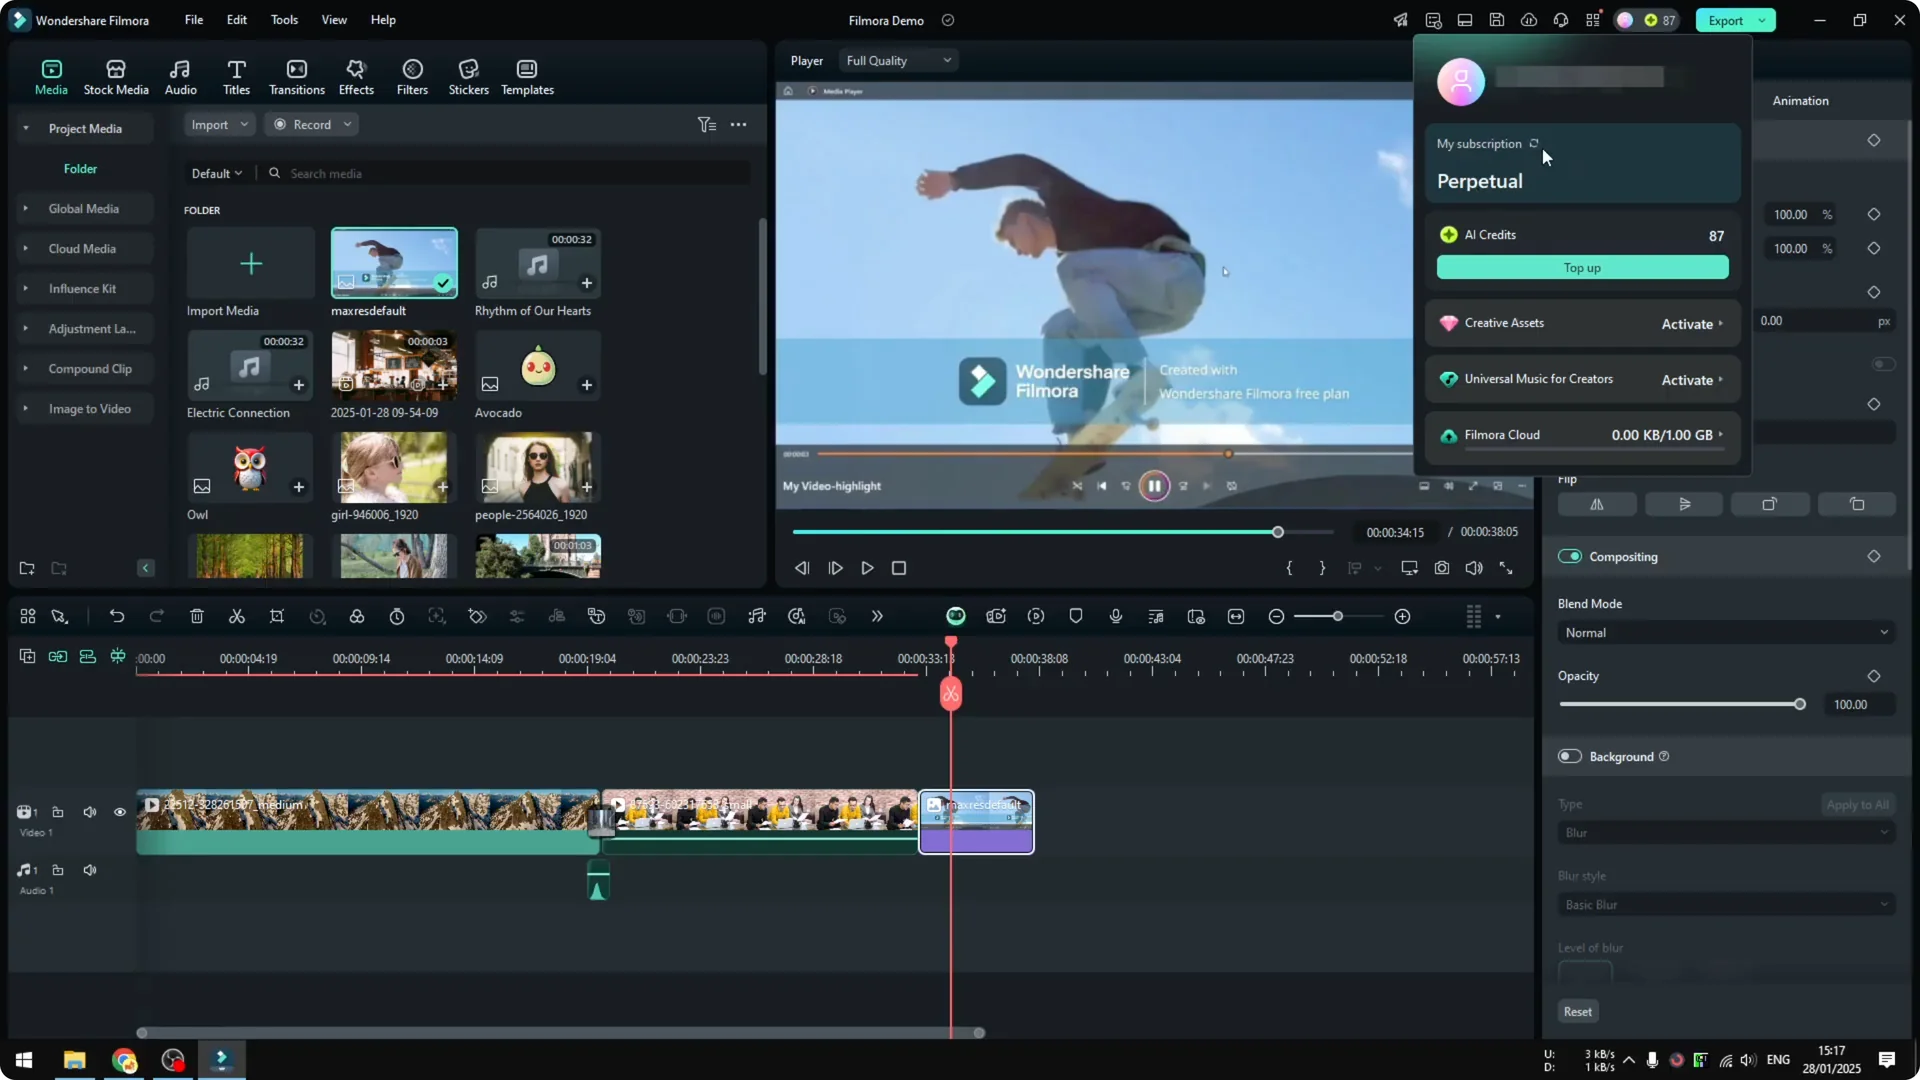
Task: Expand the Global Media tree item
Action: tap(26, 208)
